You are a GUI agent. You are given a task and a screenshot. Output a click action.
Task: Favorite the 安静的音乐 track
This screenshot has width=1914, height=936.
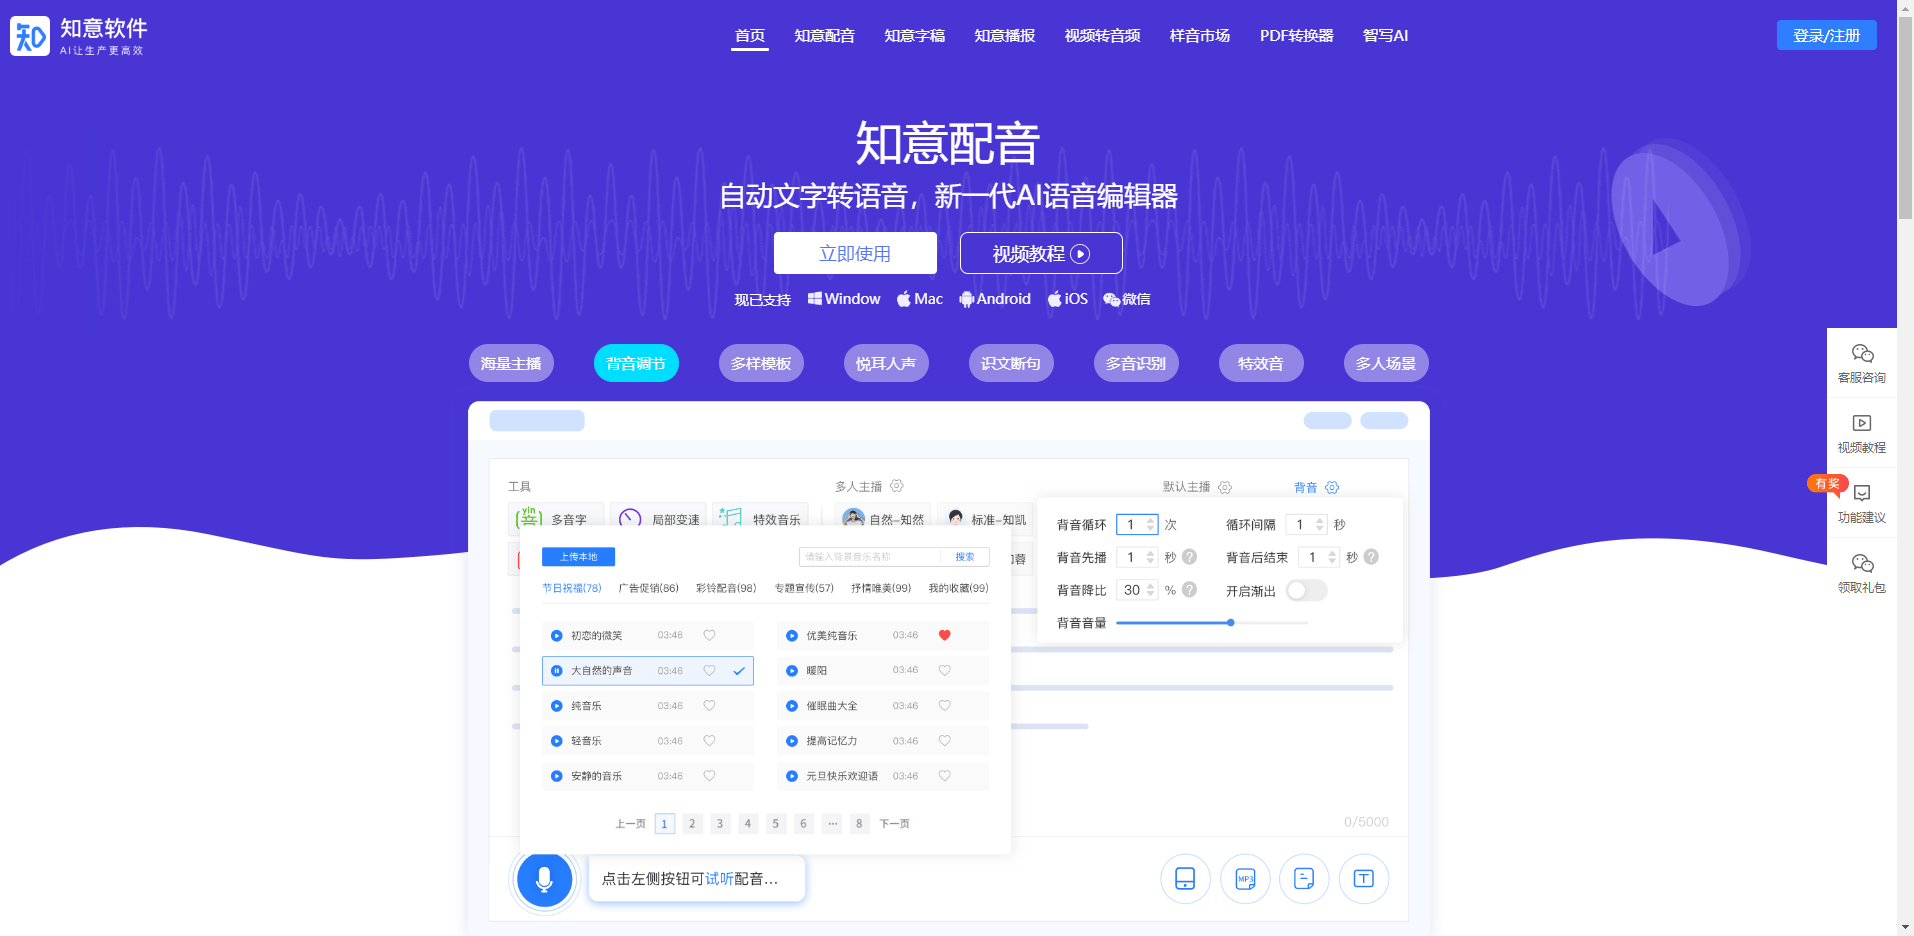(709, 775)
